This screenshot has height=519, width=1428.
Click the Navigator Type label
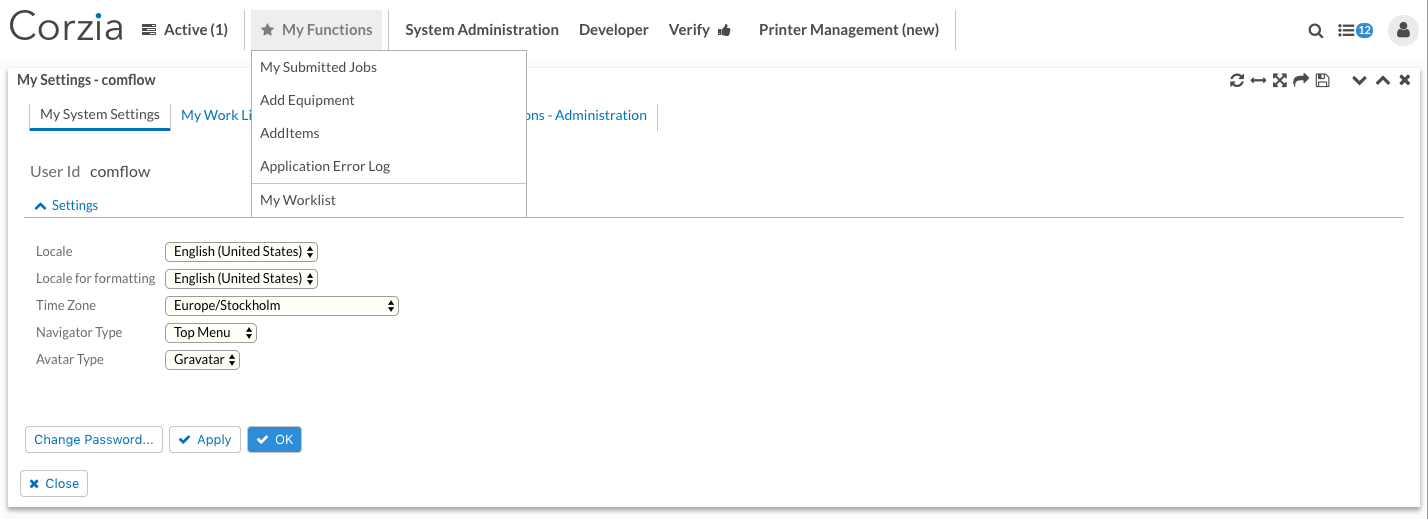tap(79, 333)
